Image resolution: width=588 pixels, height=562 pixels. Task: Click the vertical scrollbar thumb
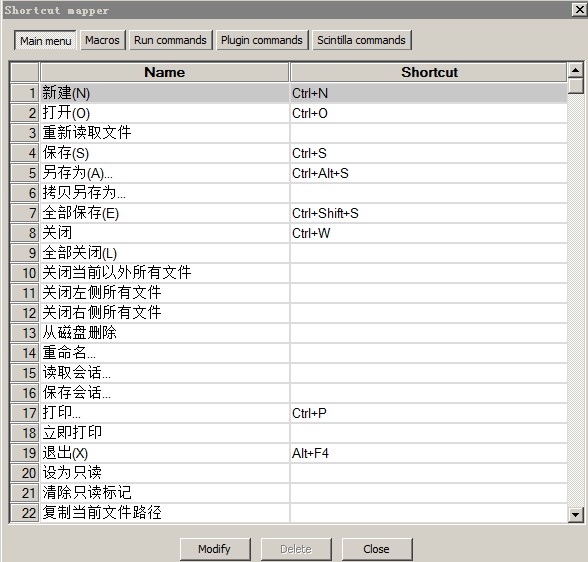point(575,85)
